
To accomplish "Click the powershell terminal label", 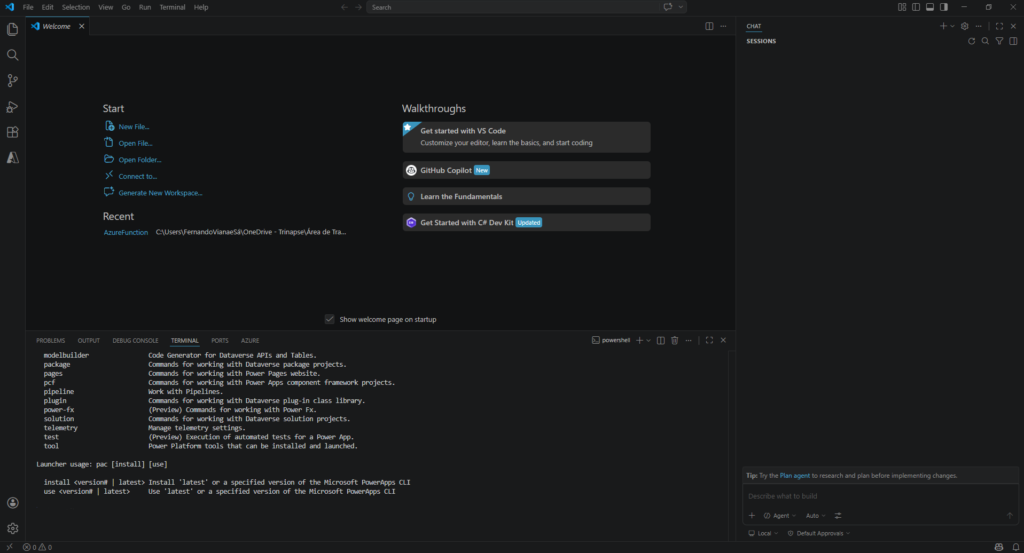I will tap(611, 340).
